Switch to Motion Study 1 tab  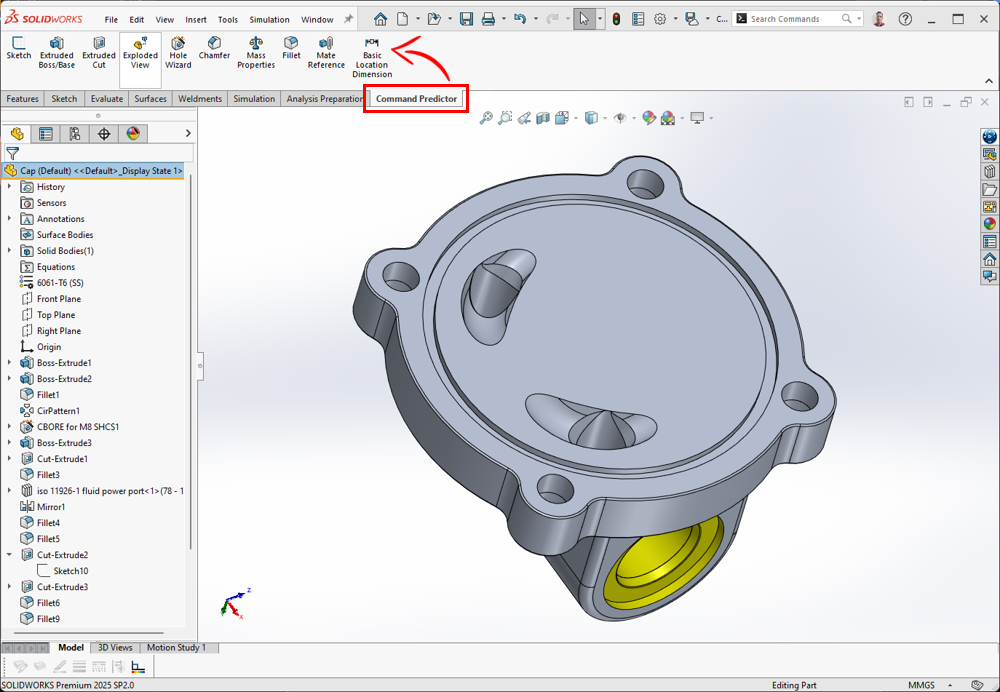(177, 647)
